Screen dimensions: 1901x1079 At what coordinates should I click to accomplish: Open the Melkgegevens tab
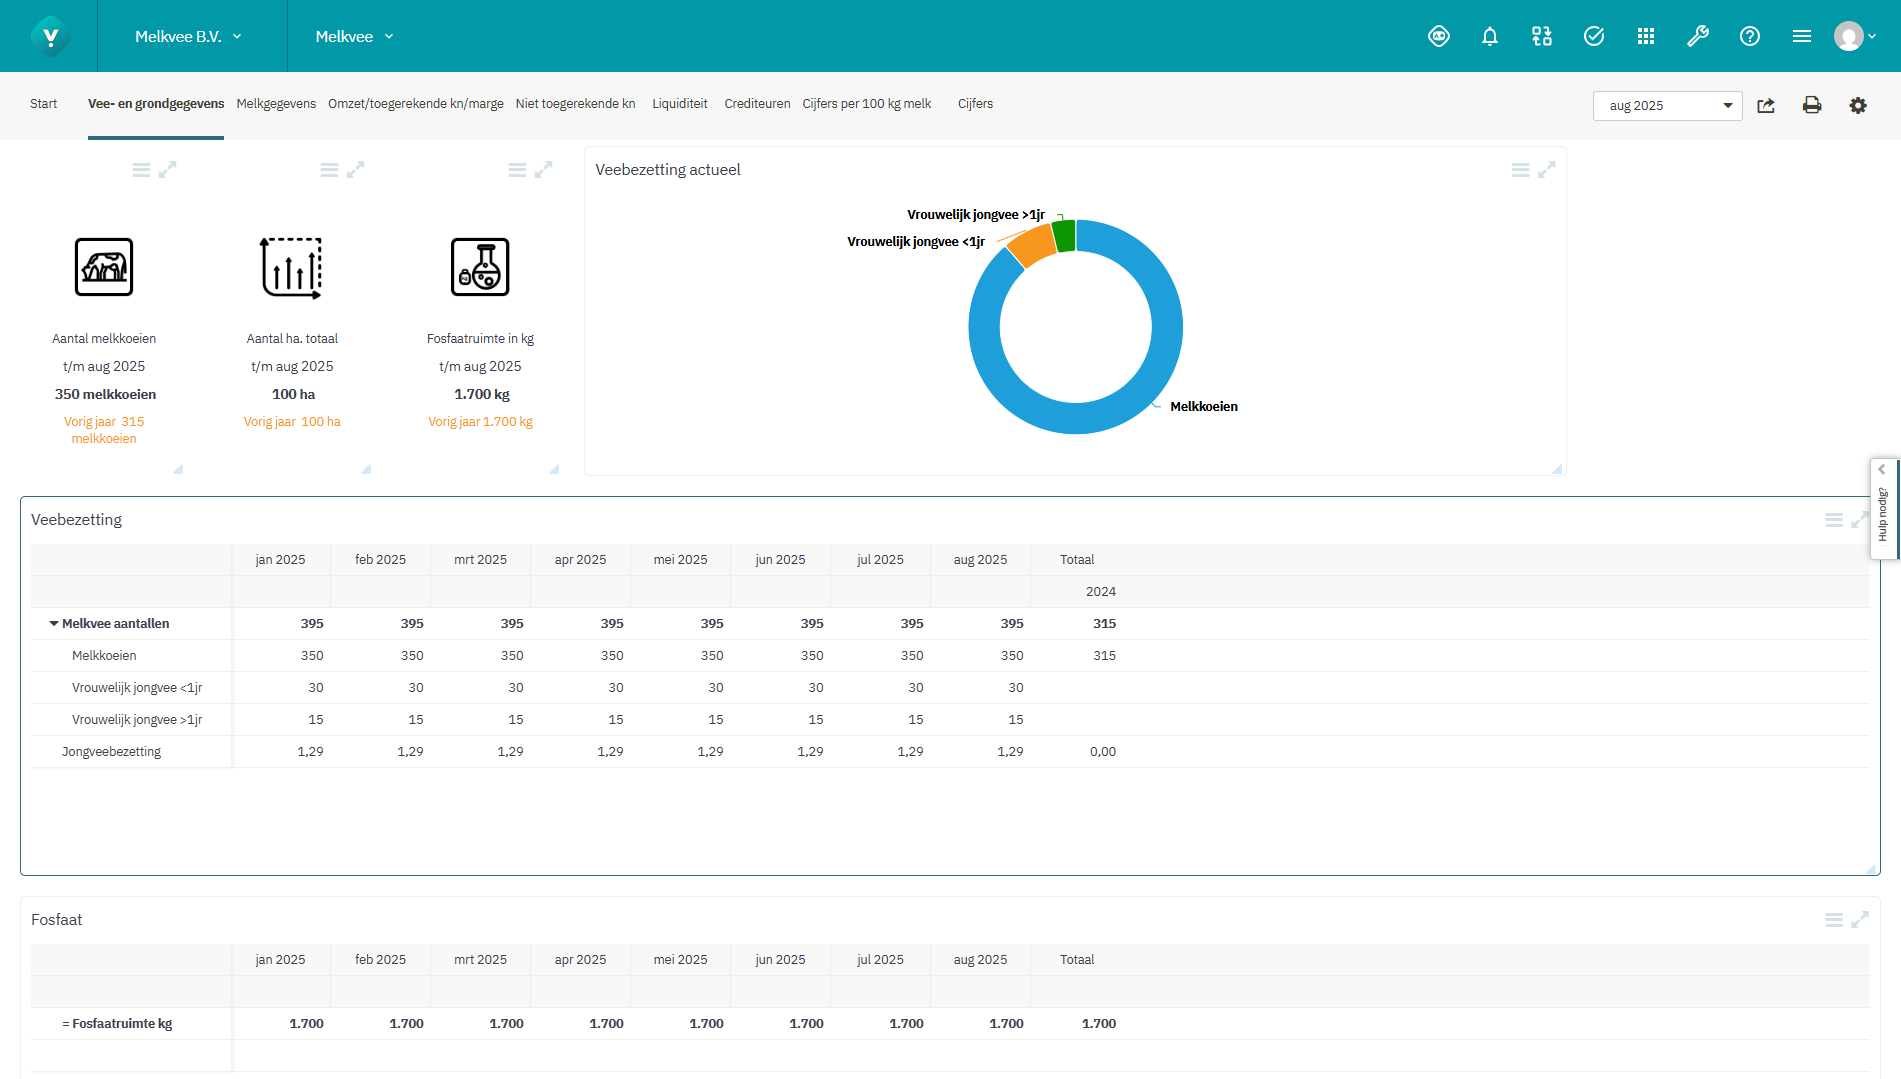276,103
